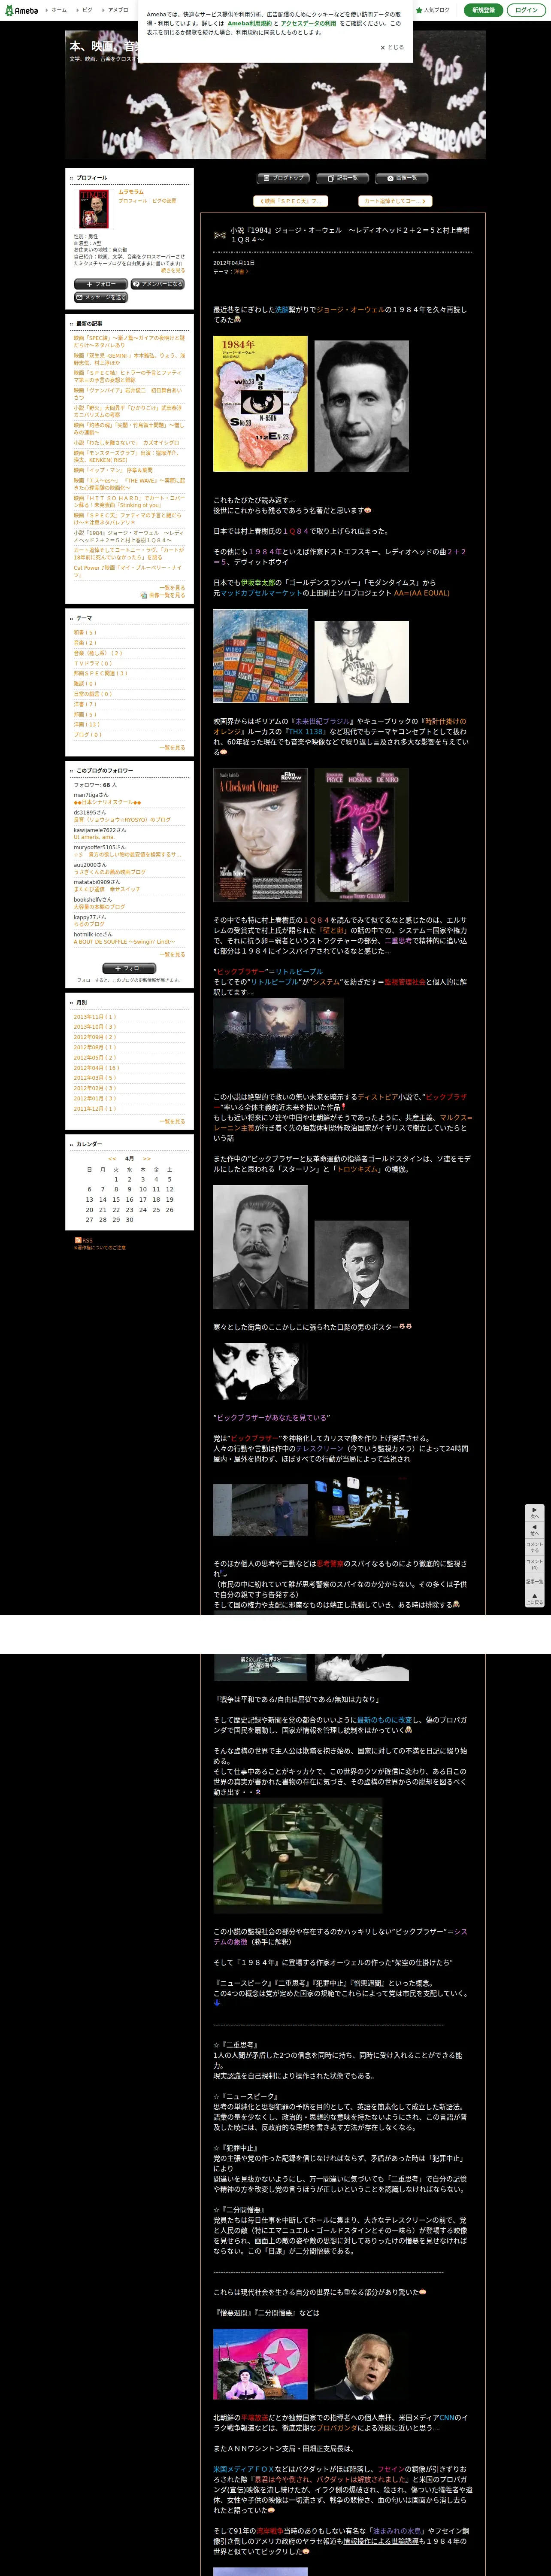
Task: Open the マッドカプセルマーケット link
Action: (x=261, y=593)
